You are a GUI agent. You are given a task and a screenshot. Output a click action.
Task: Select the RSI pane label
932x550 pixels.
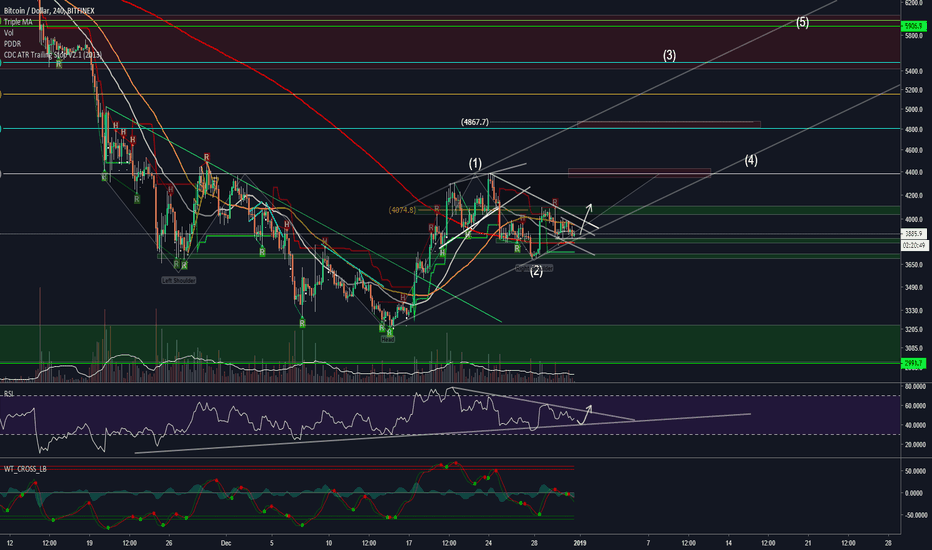[9, 394]
